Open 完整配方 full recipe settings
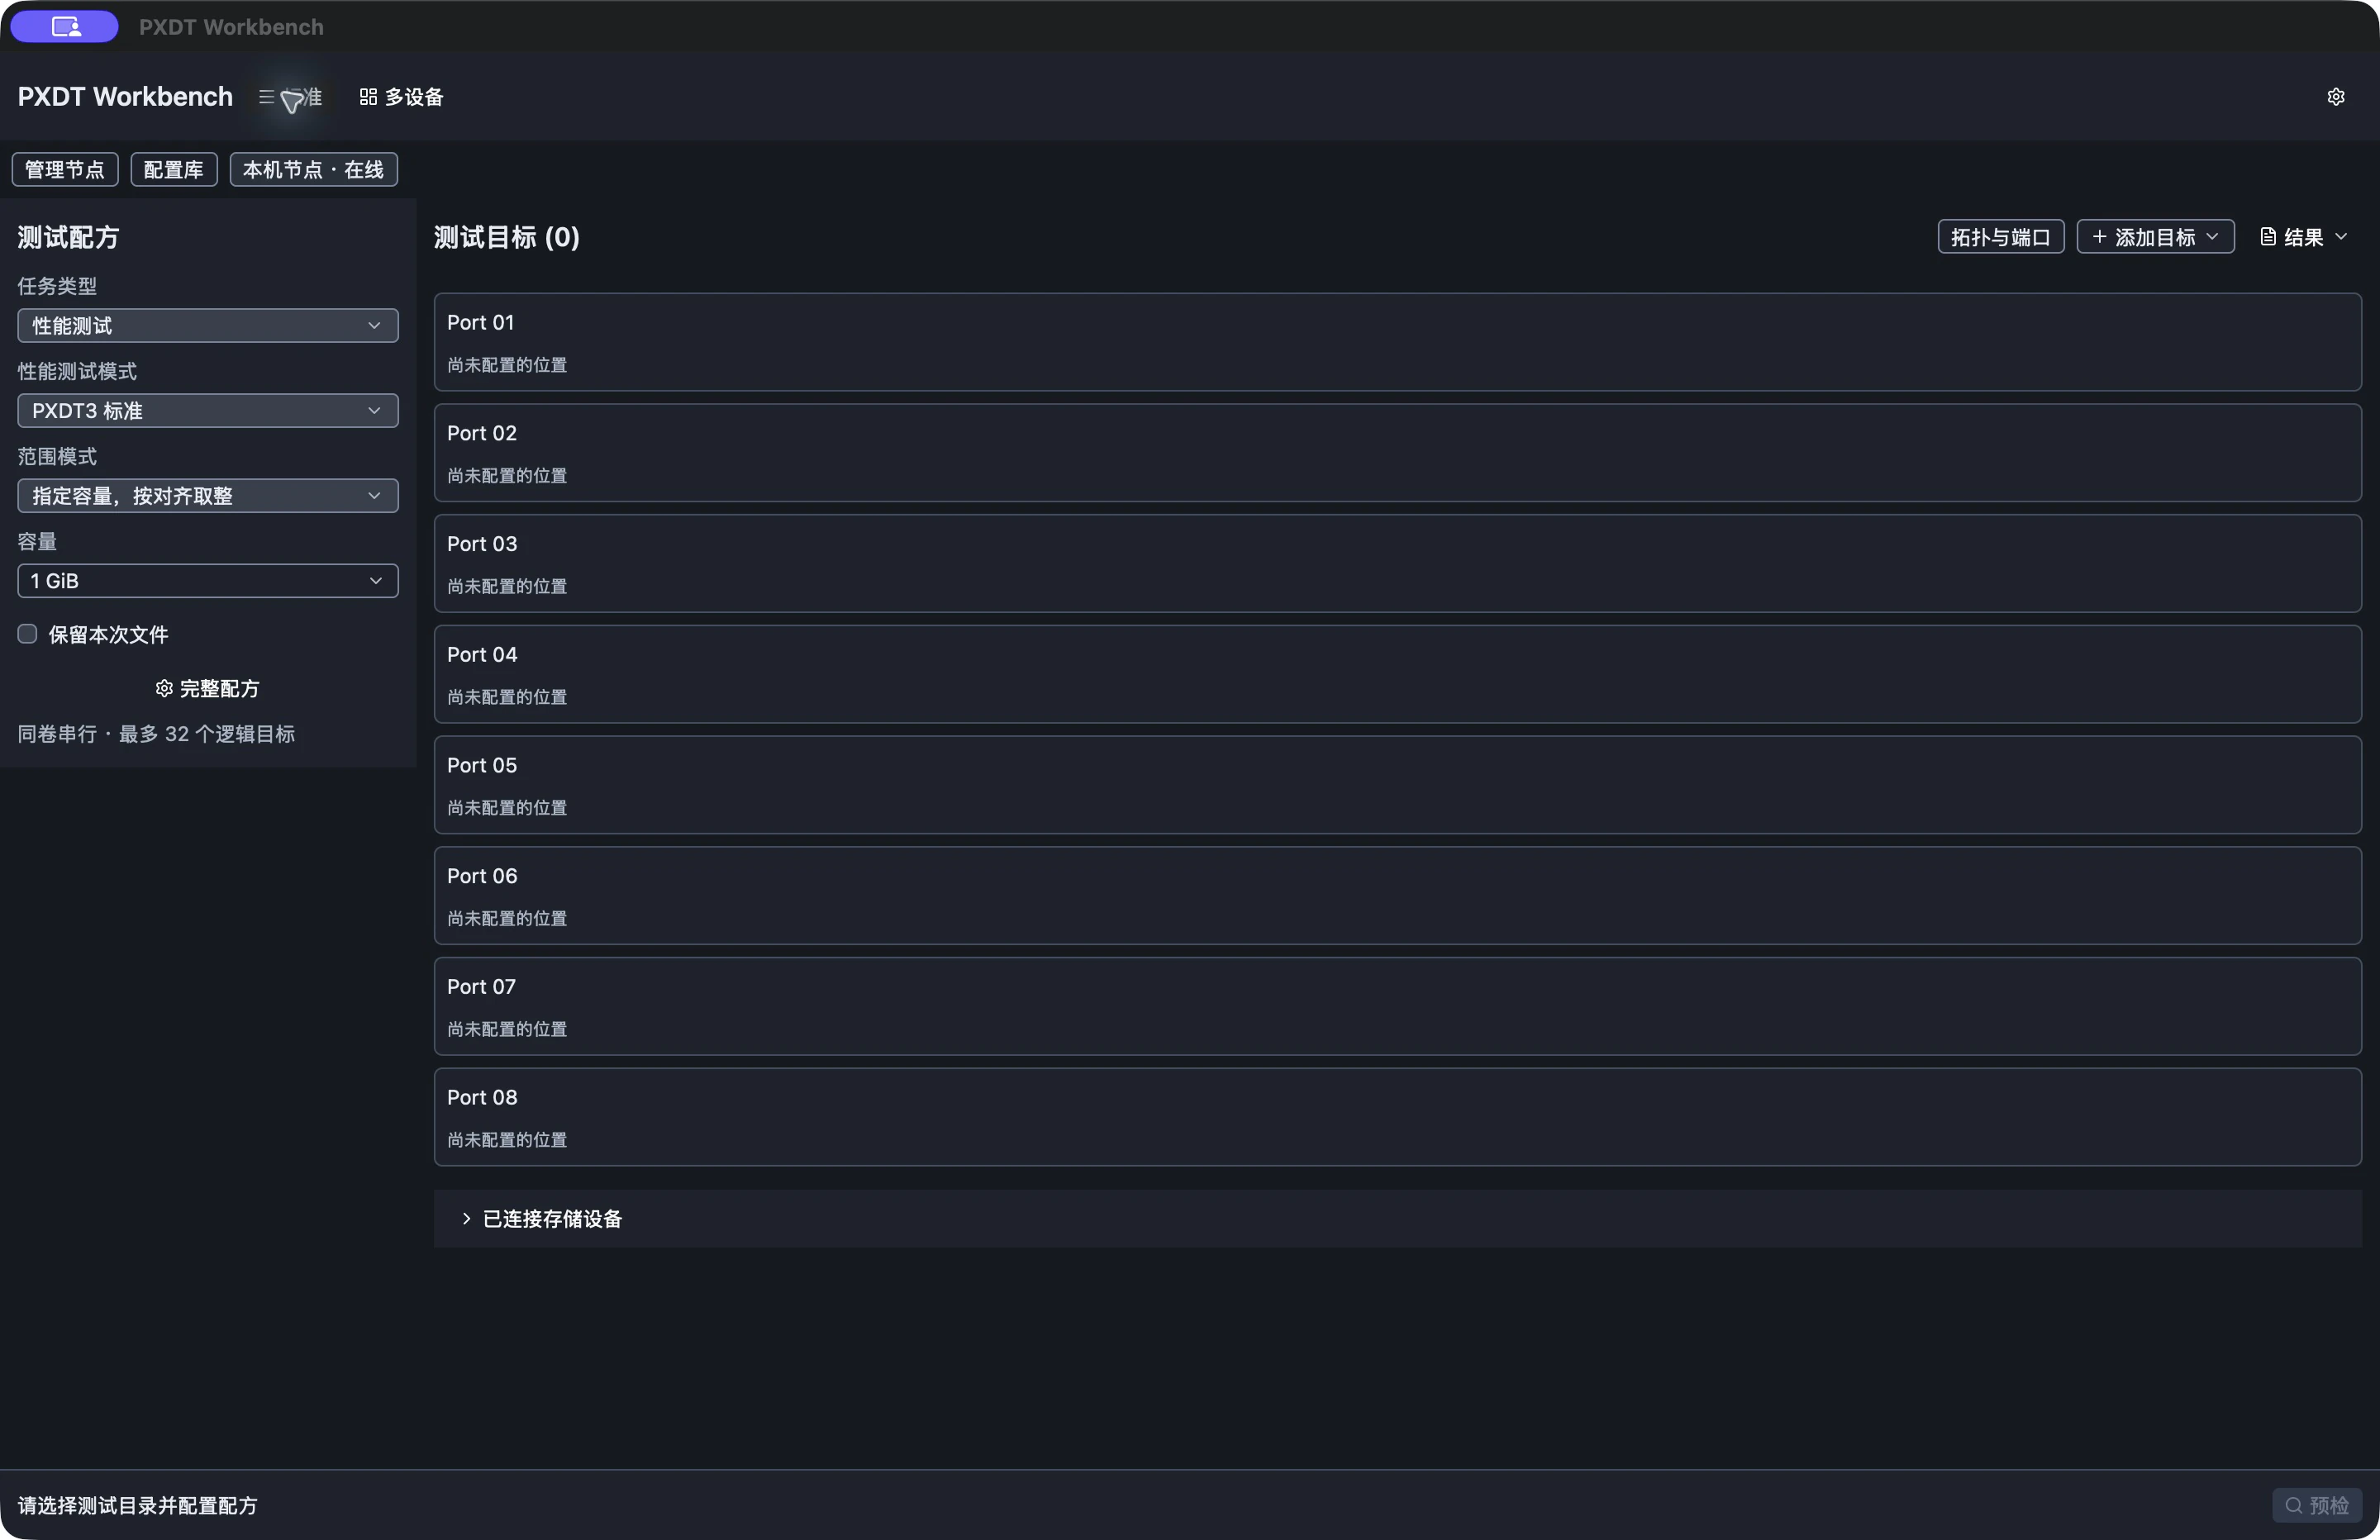Viewport: 2380px width, 1540px height. click(208, 688)
